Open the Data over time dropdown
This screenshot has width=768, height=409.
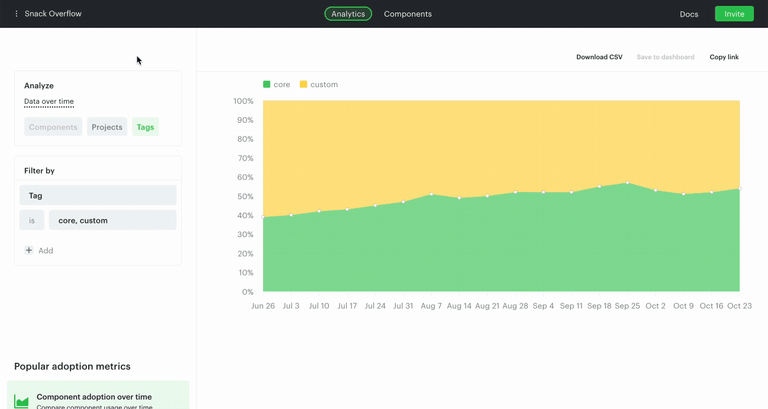[x=49, y=101]
